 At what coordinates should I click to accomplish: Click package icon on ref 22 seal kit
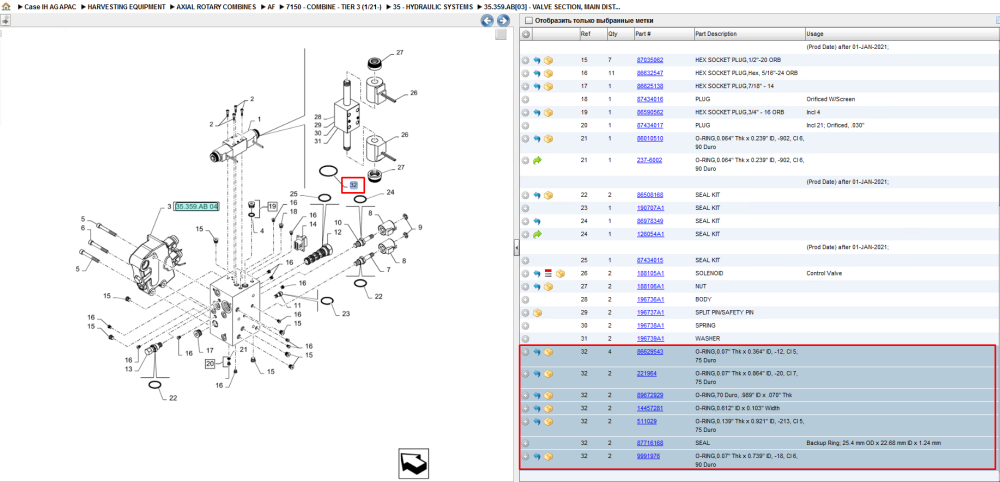click(548, 194)
